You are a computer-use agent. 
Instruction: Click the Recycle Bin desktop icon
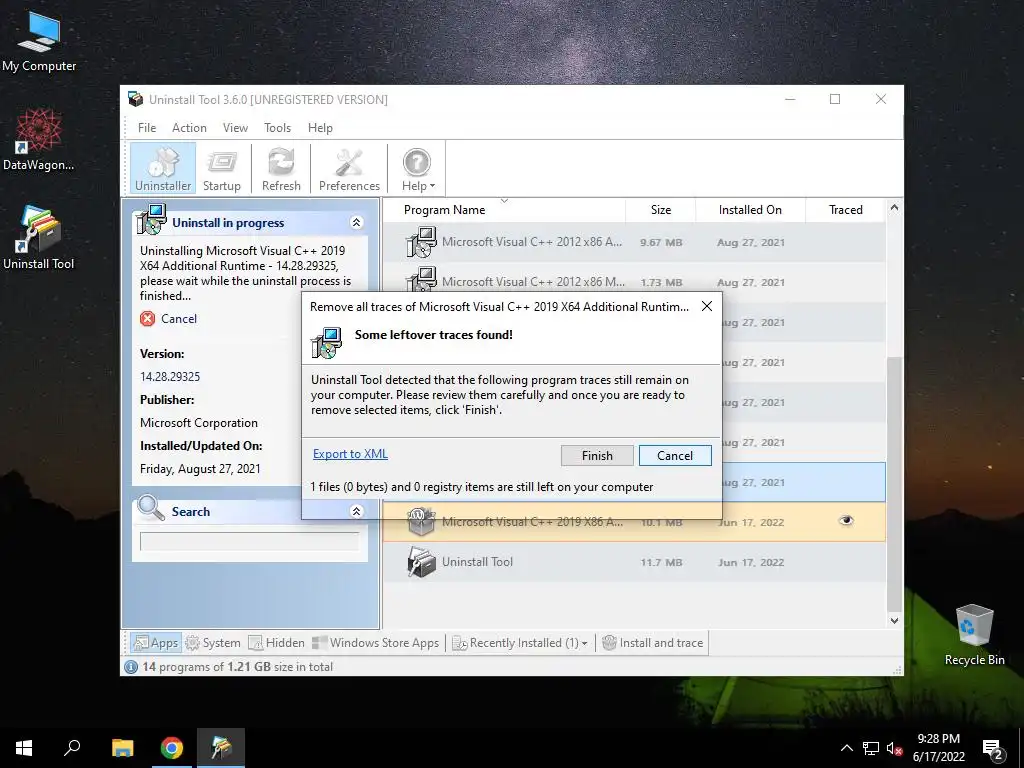974,635
